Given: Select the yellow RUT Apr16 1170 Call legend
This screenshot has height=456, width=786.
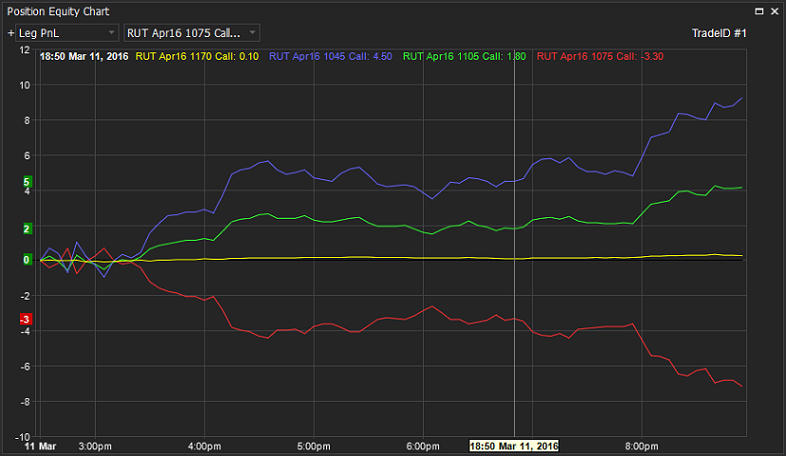Looking at the screenshot, I should 197,56.
